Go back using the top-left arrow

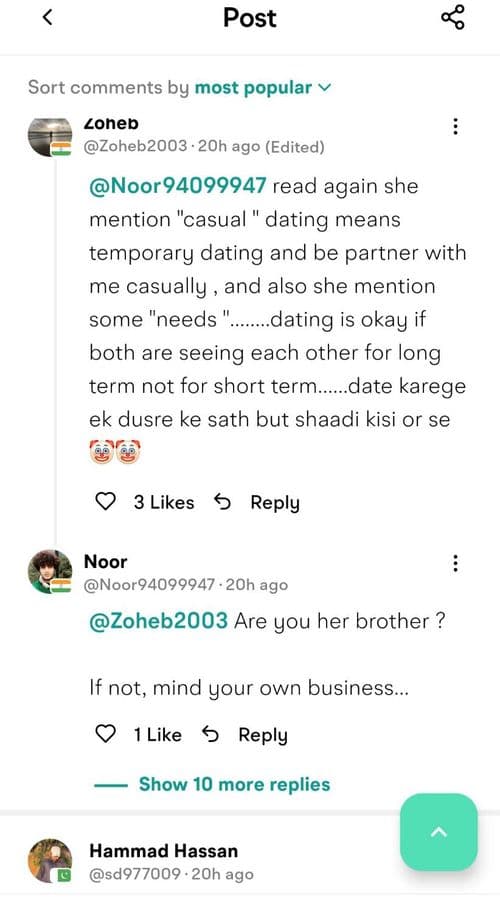tap(48, 17)
